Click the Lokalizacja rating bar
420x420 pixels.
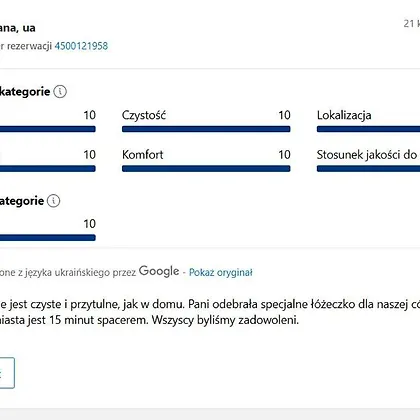pyautogui.click(x=368, y=129)
